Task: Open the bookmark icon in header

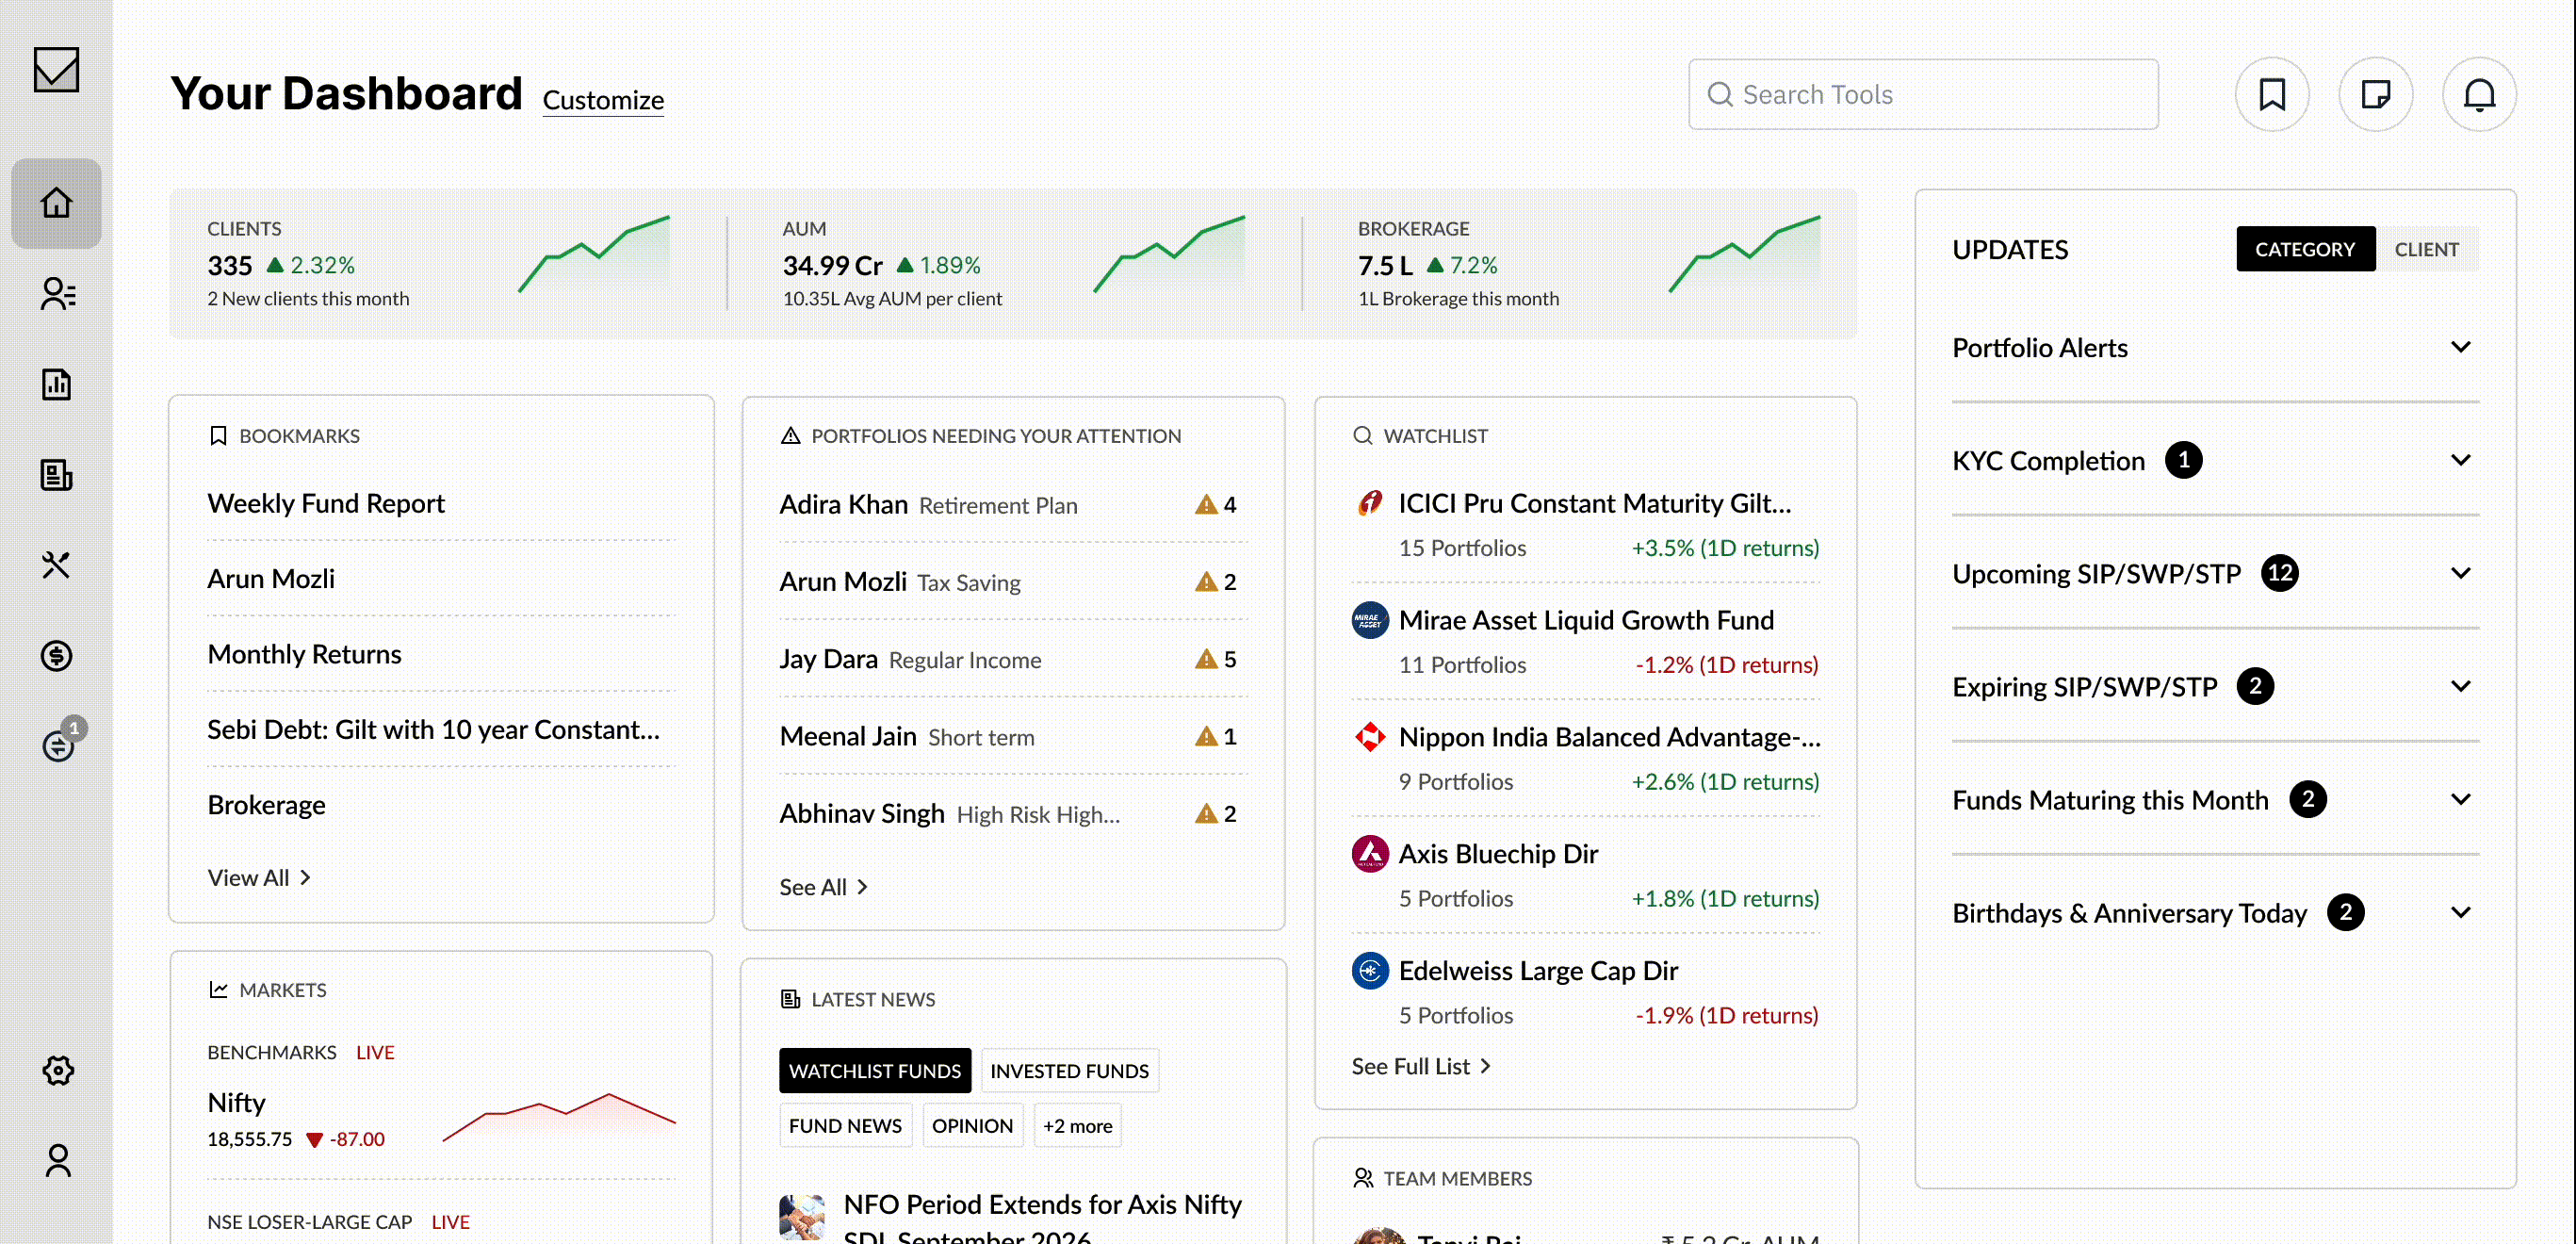Action: pyautogui.click(x=2271, y=95)
